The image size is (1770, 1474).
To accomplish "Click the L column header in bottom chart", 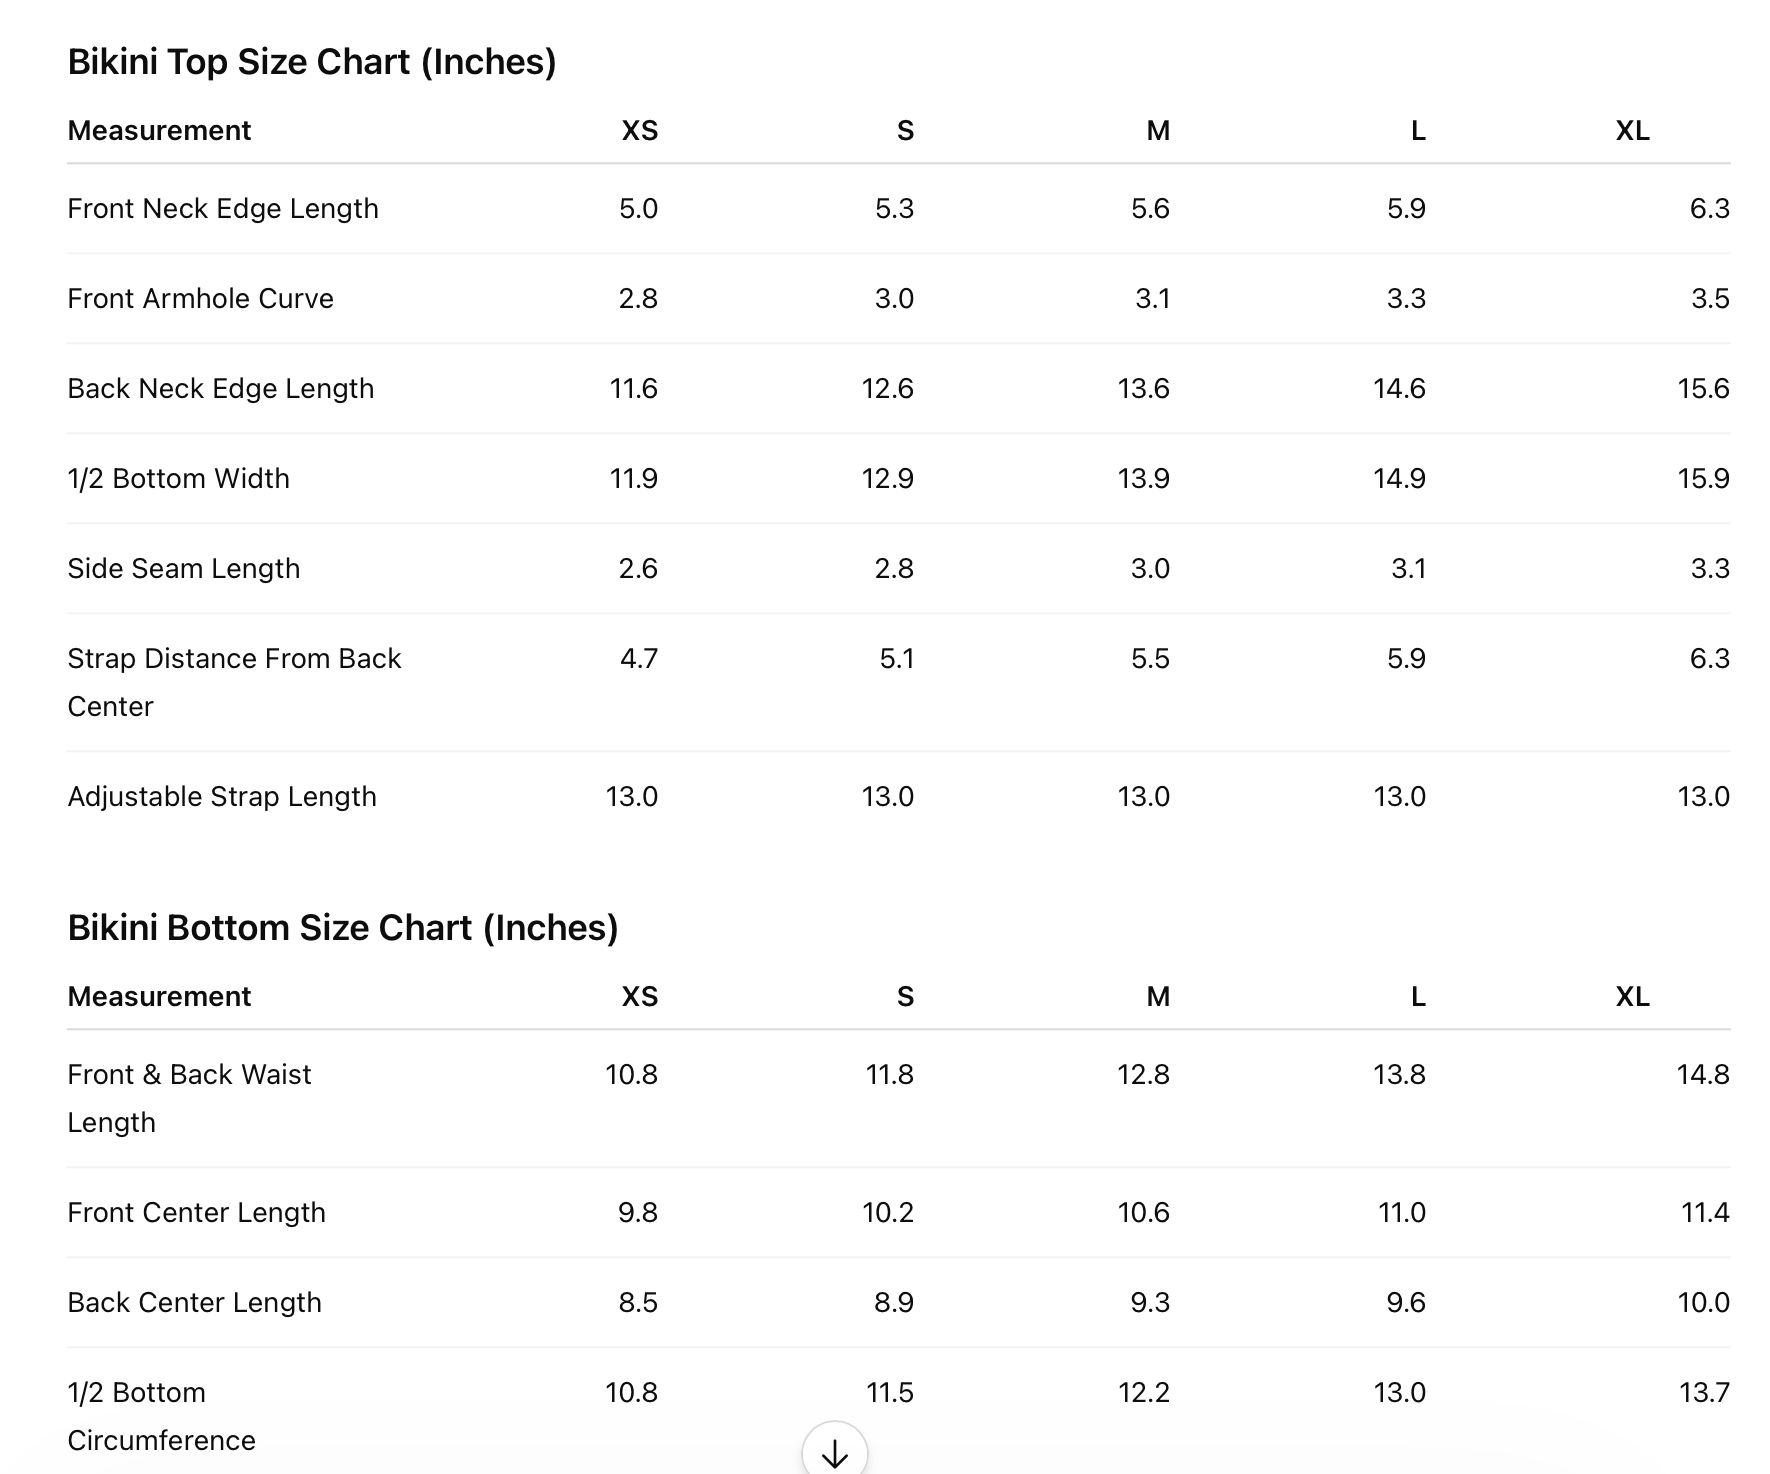I will click(1418, 997).
